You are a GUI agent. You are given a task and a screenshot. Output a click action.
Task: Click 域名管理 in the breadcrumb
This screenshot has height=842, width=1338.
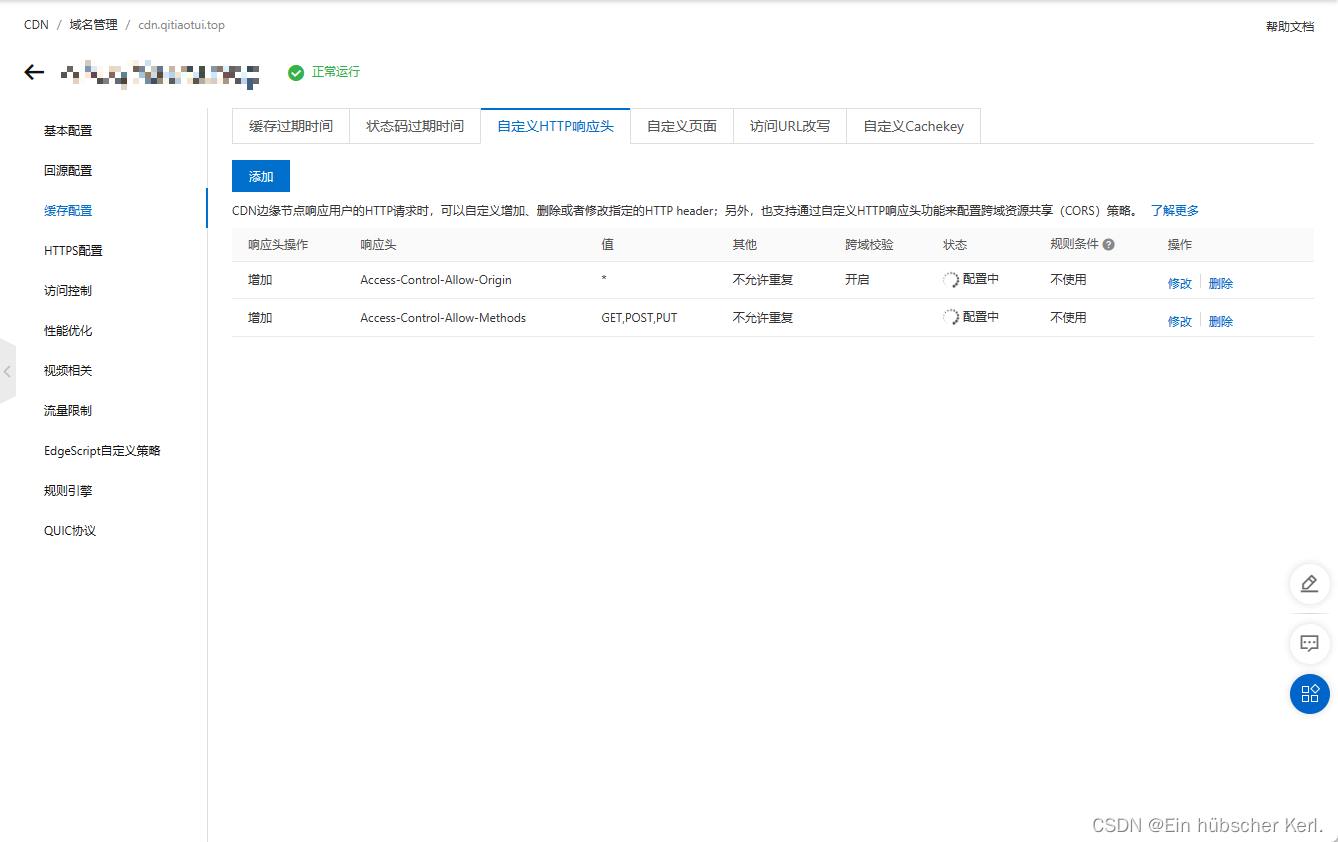tap(93, 25)
